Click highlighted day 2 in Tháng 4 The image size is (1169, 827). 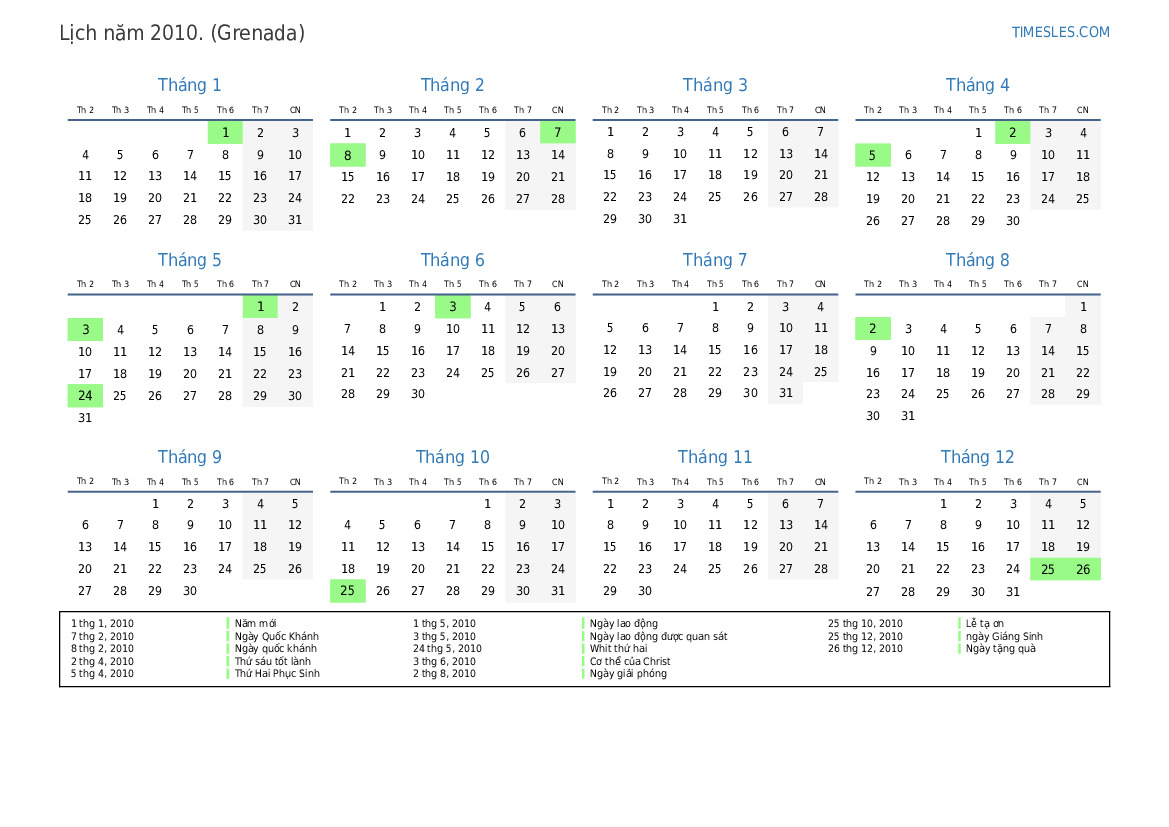pos(1012,133)
